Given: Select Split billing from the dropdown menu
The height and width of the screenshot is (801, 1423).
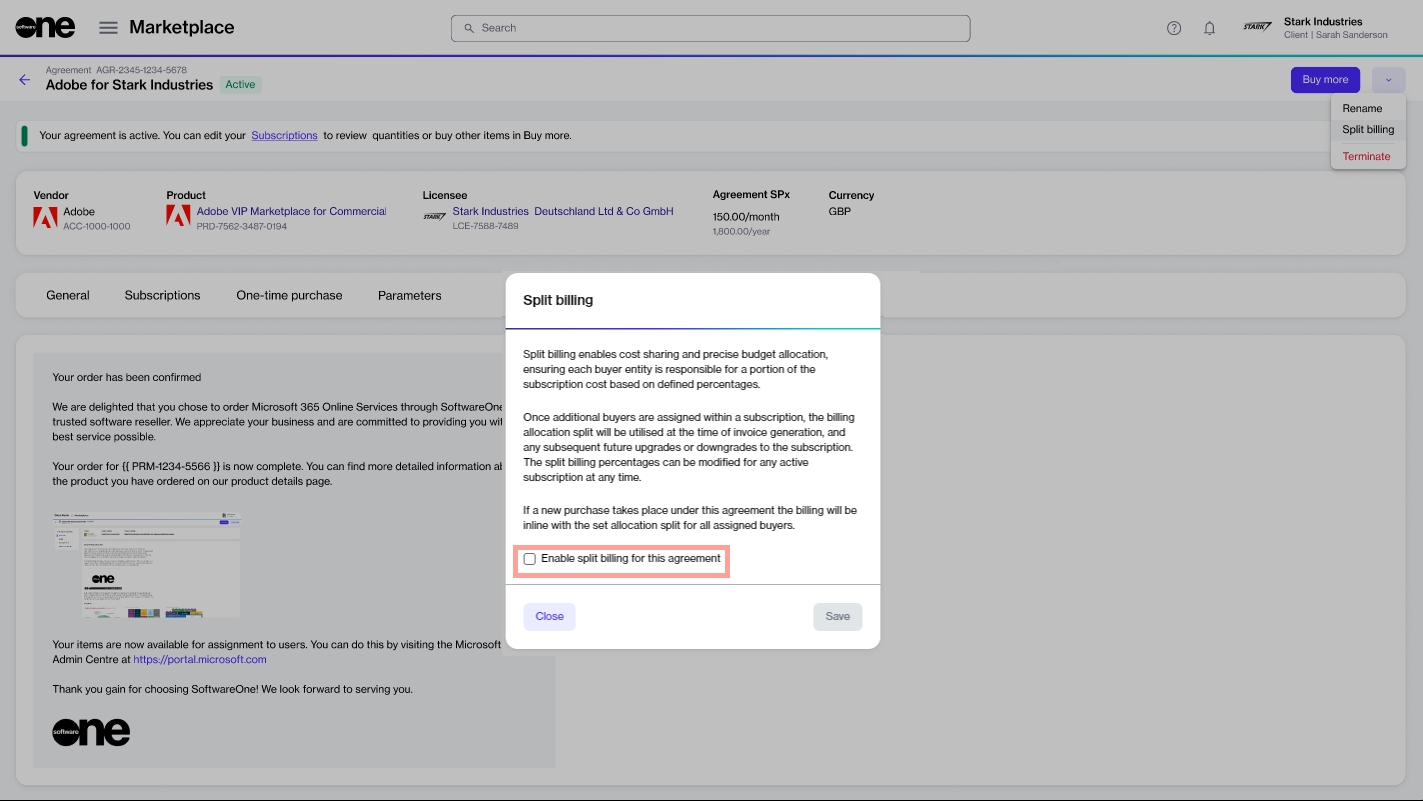Looking at the screenshot, I should click(x=1368, y=130).
